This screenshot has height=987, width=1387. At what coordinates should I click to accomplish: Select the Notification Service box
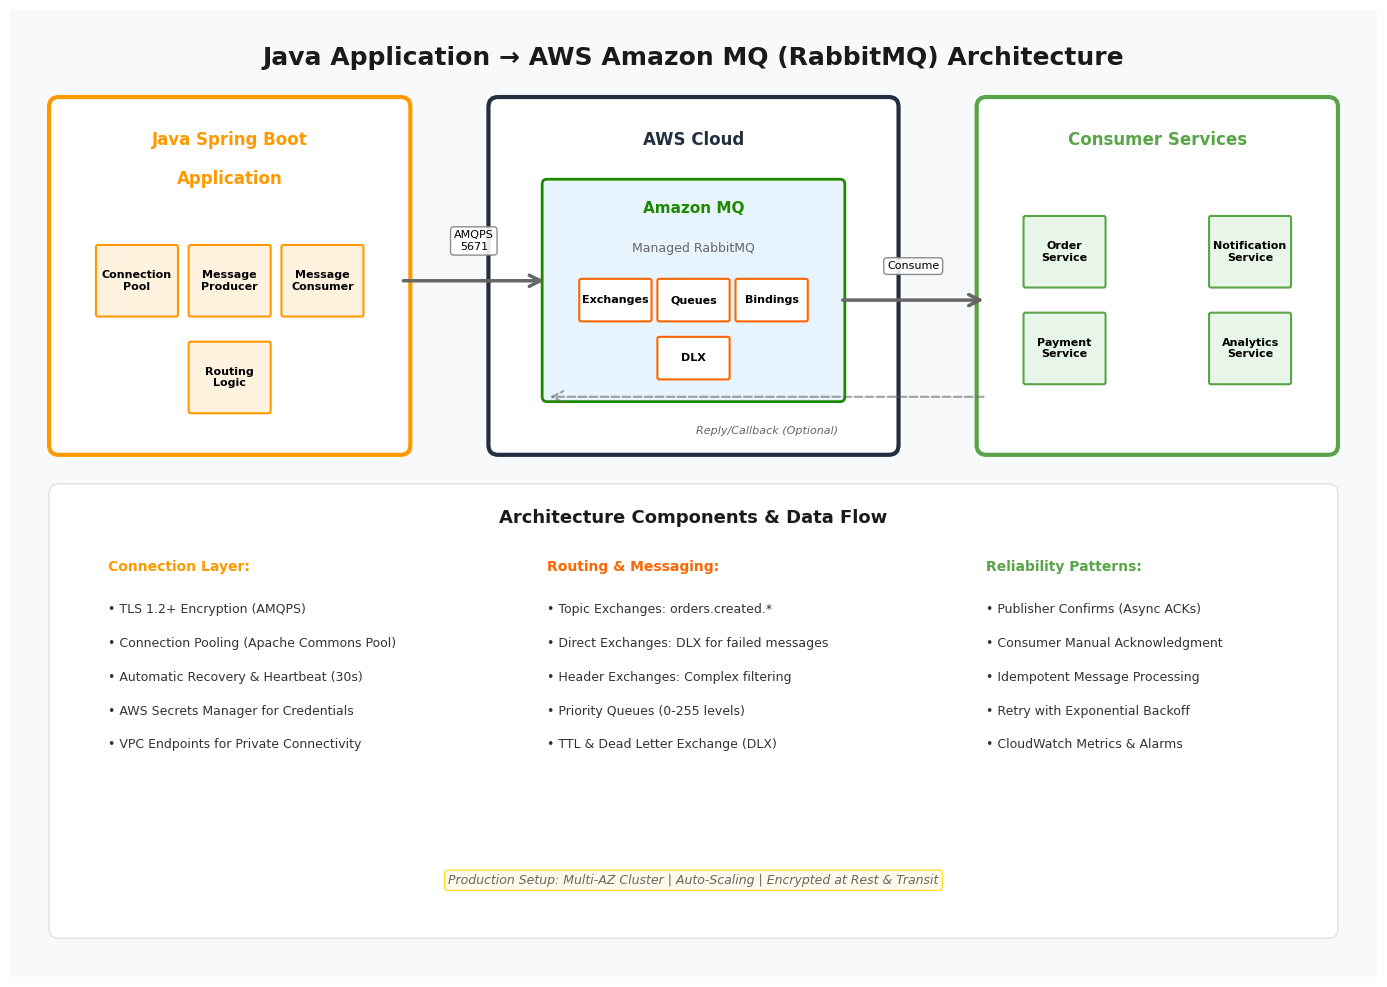click(x=1250, y=252)
